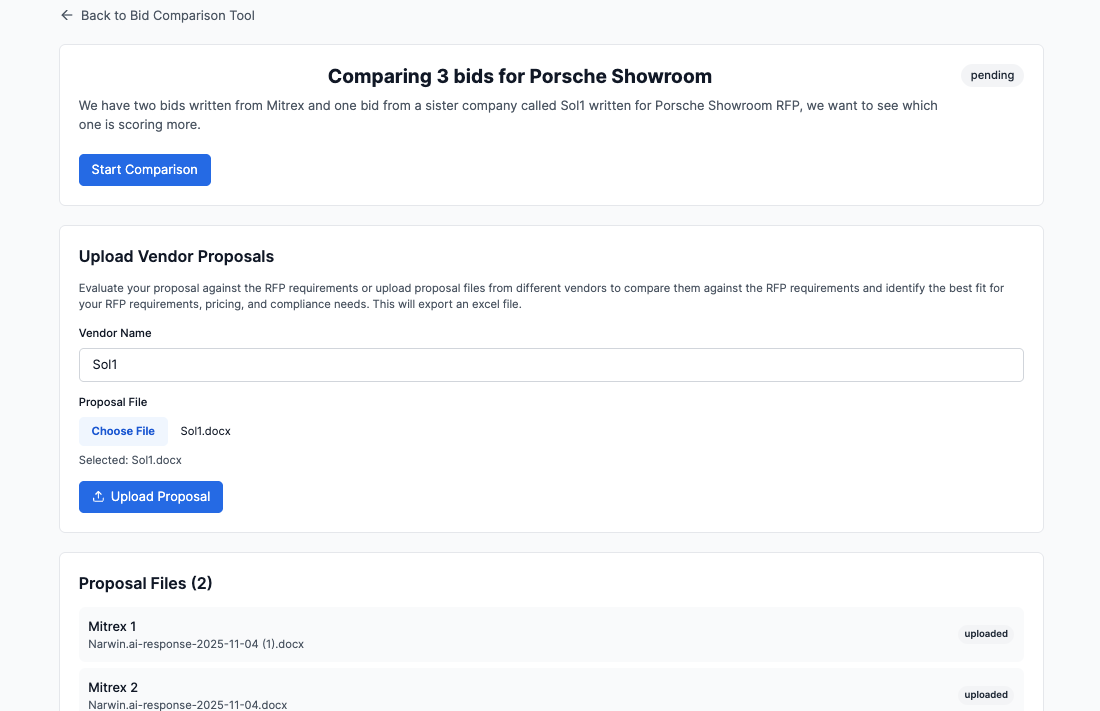Image resolution: width=1100 pixels, height=711 pixels.
Task: Click the Start Comparison button
Action: 145,170
